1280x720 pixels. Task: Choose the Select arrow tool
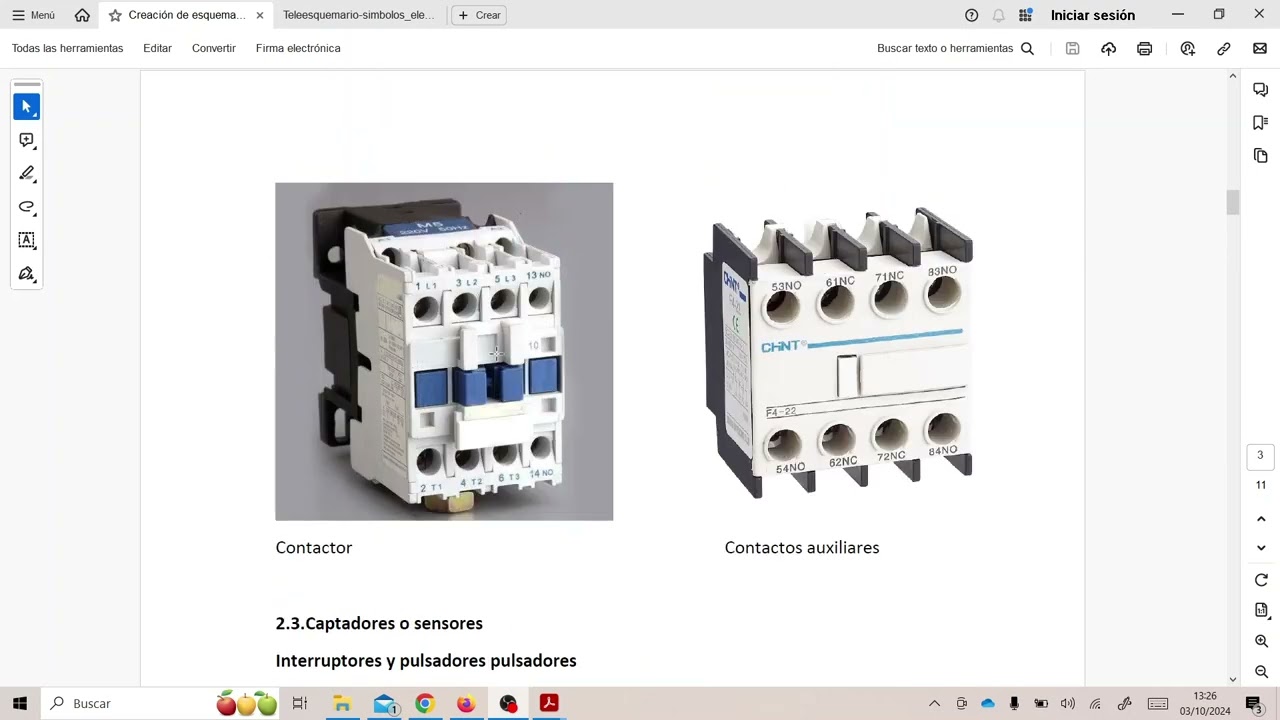[x=27, y=106]
